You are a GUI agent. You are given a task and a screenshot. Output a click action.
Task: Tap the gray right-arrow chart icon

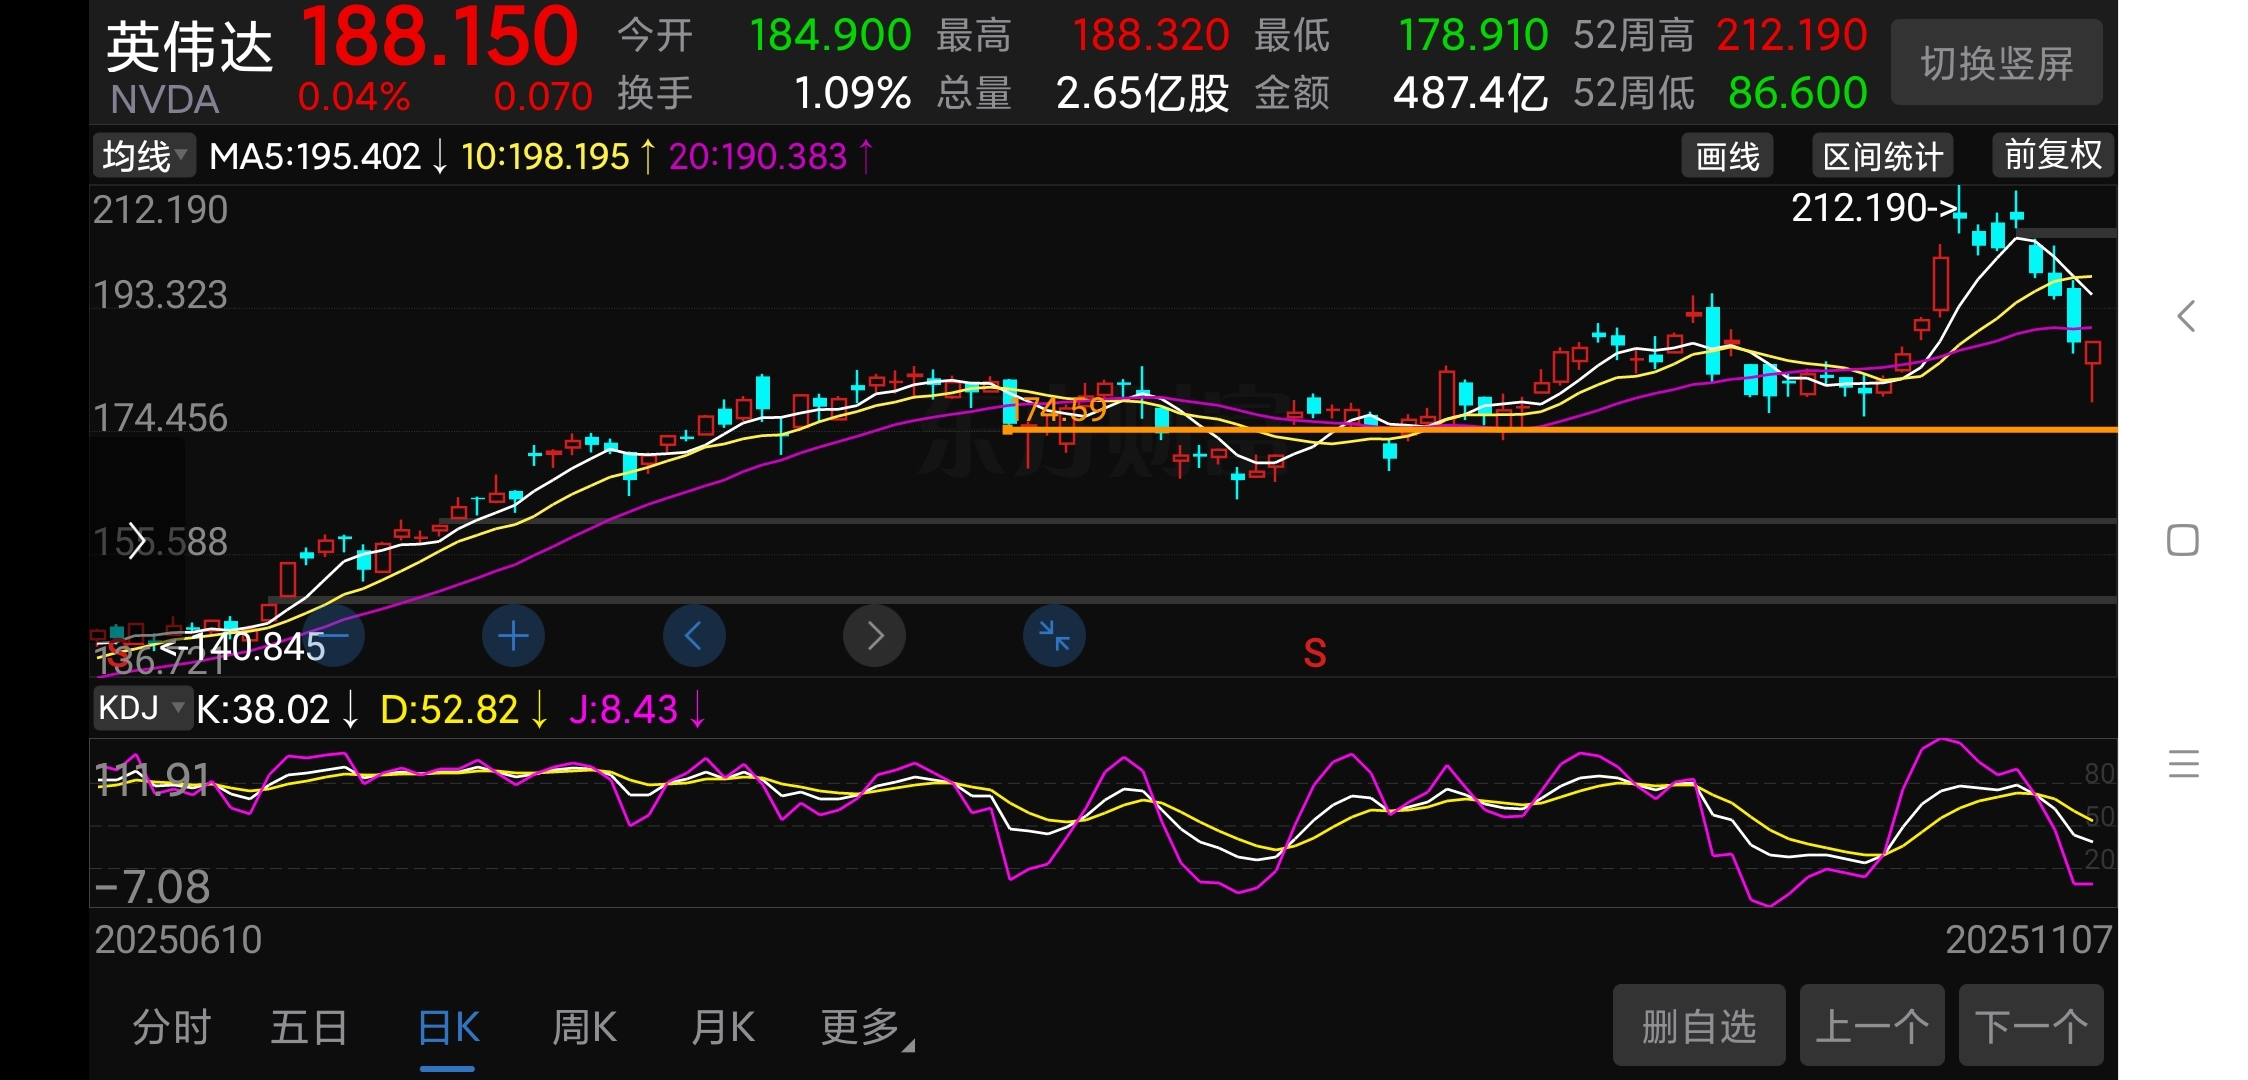(874, 636)
